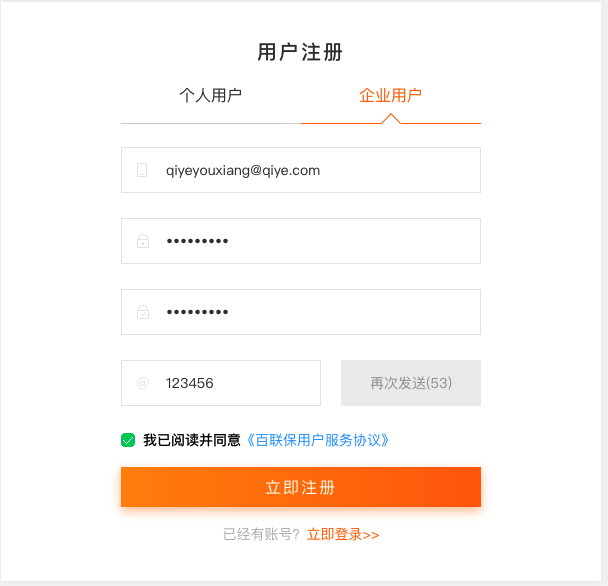Click the @ icon in verification code field
The image size is (608, 586).
(x=143, y=383)
